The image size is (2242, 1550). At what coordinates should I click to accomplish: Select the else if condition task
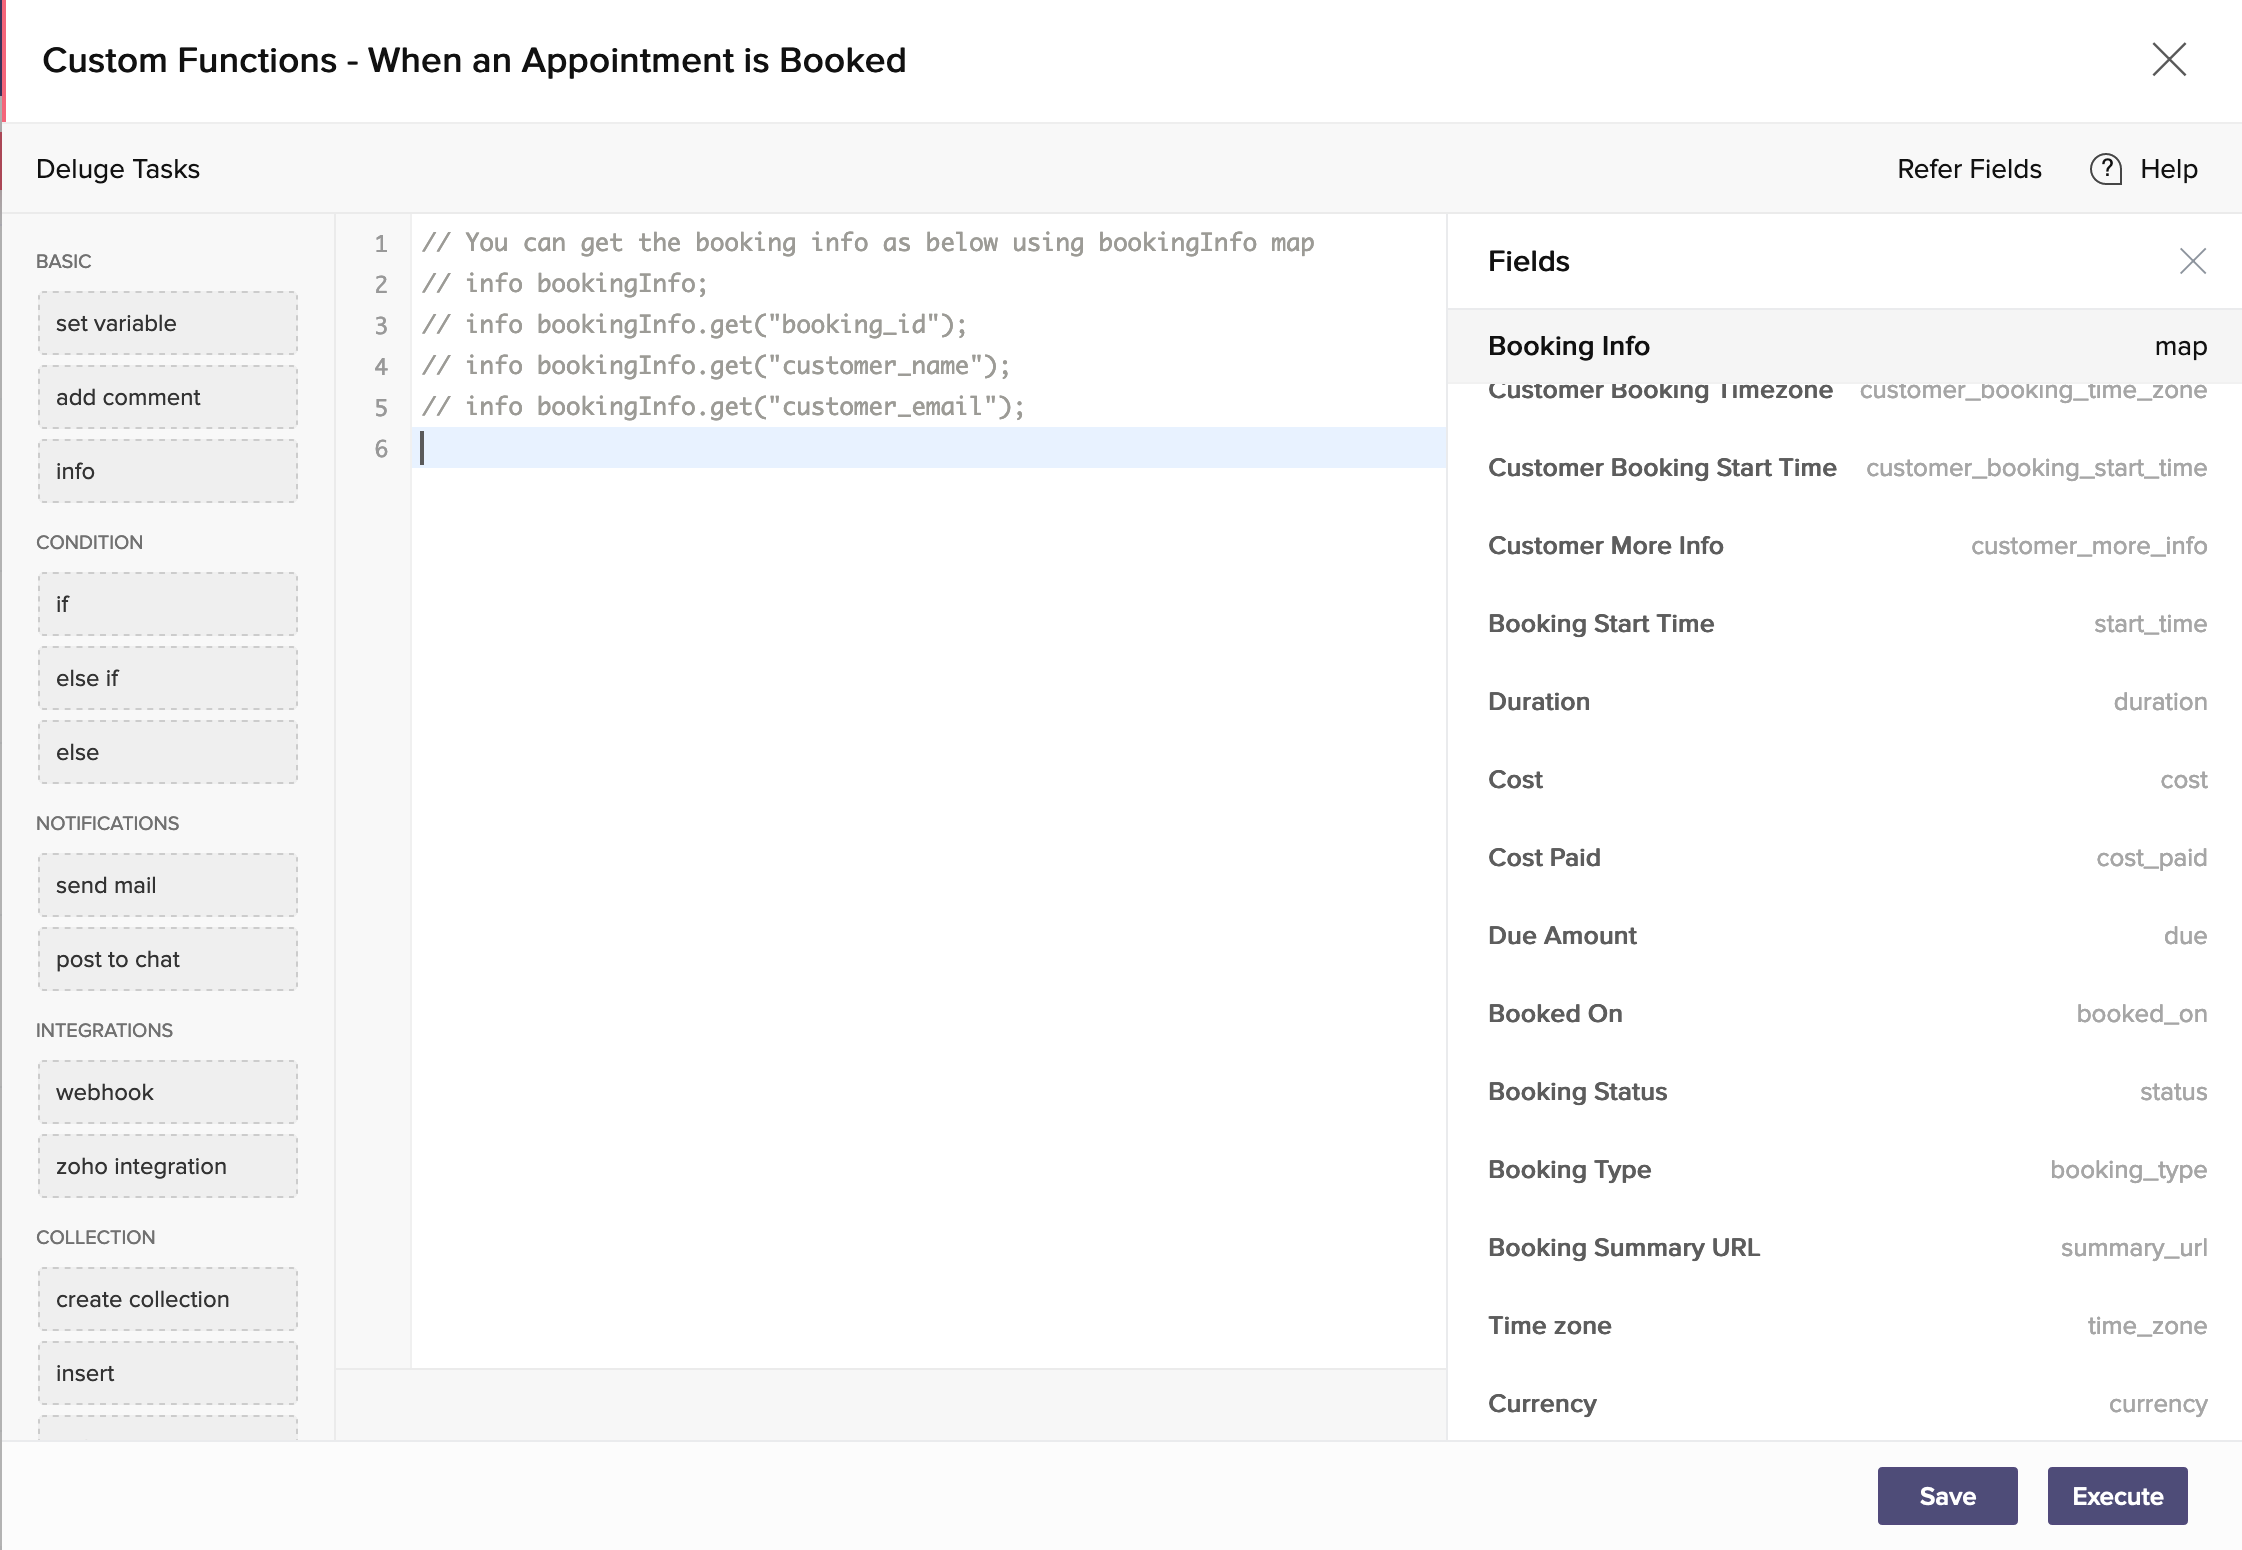167,678
